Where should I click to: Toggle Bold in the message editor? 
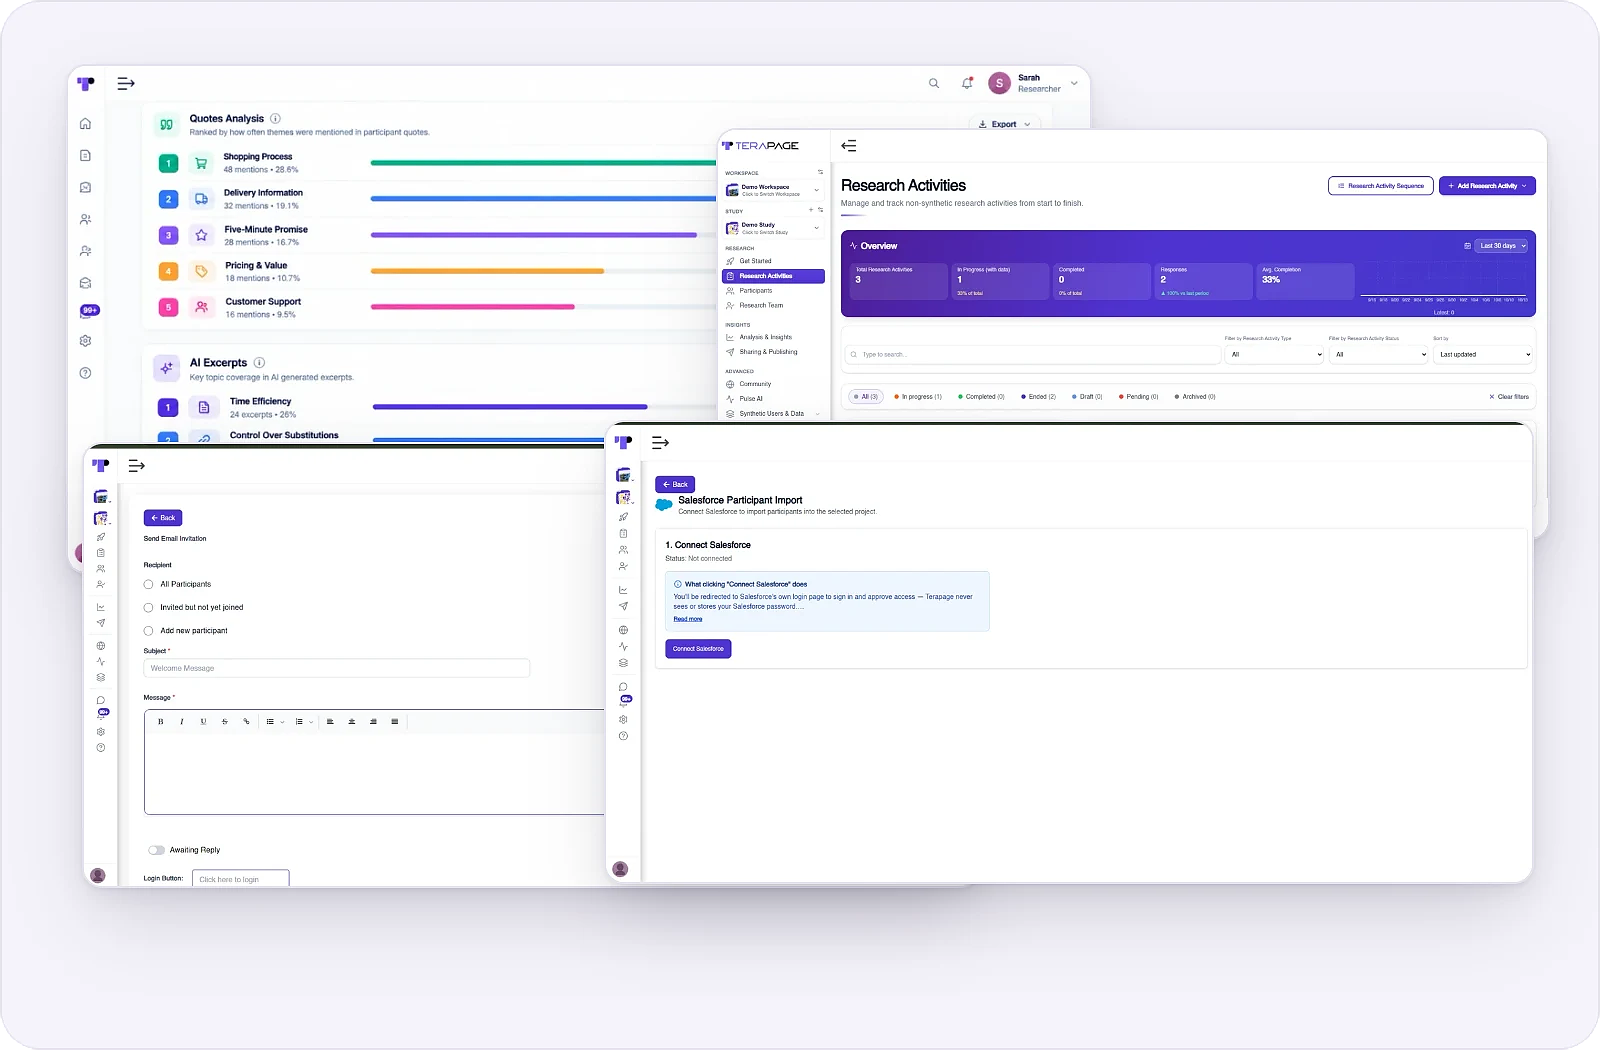tap(161, 721)
